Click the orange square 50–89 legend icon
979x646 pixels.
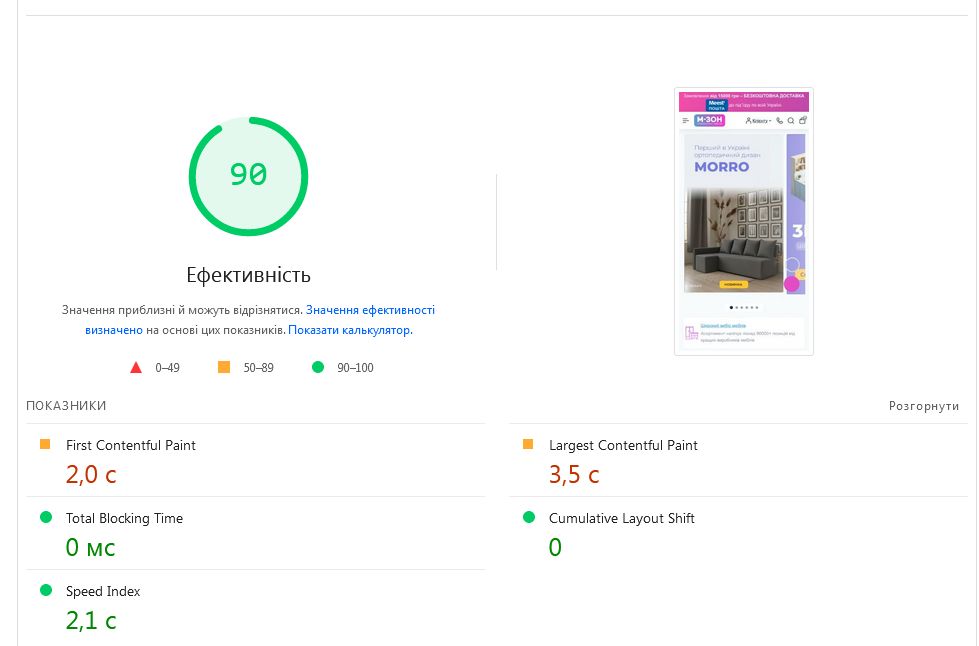224,367
